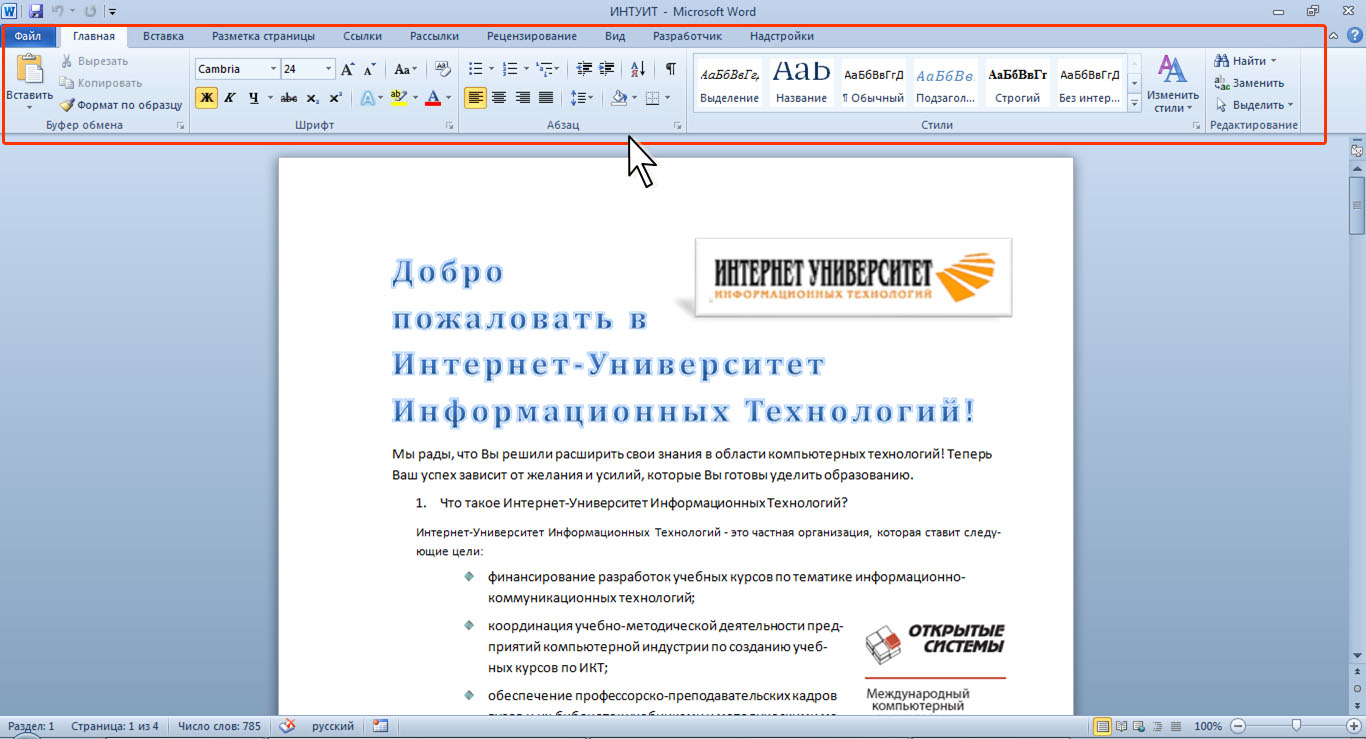Click Заменить (Replace) in editing group
The image size is (1366, 739).
[1250, 83]
